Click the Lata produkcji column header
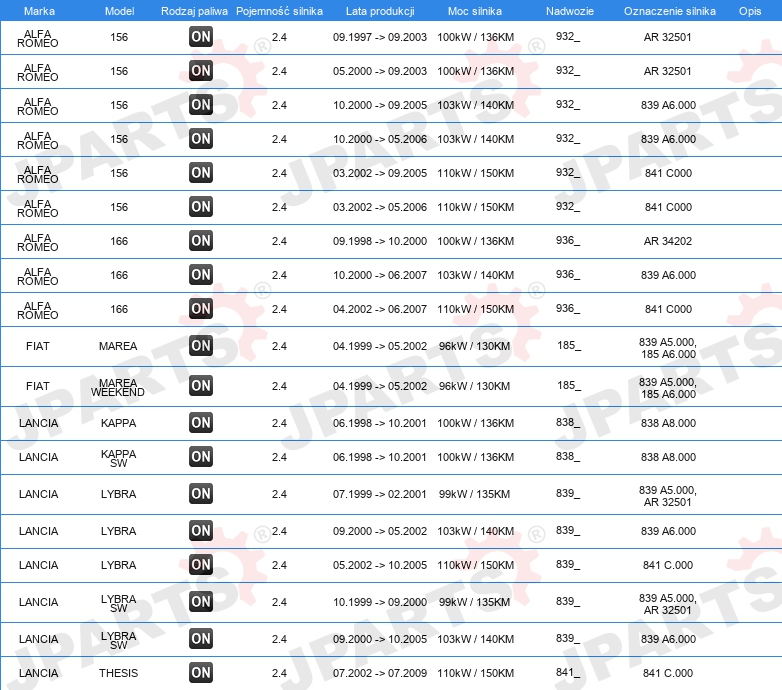The height and width of the screenshot is (690, 782). [380, 11]
